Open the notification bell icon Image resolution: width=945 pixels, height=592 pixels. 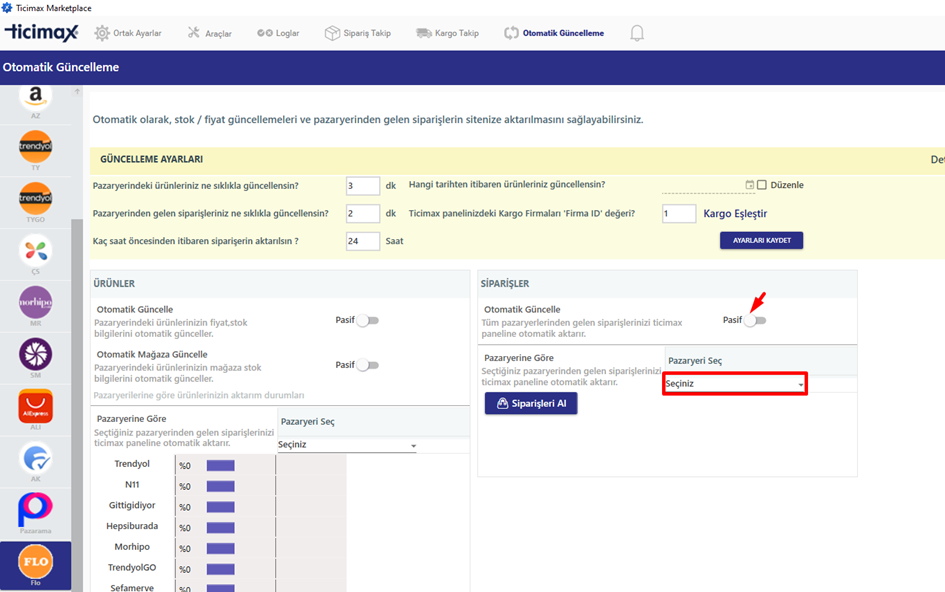pyautogui.click(x=637, y=33)
